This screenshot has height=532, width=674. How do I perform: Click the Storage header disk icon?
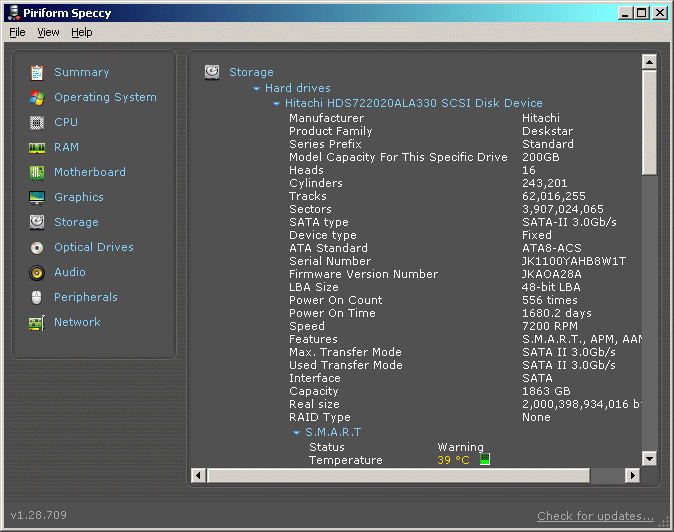point(212,72)
